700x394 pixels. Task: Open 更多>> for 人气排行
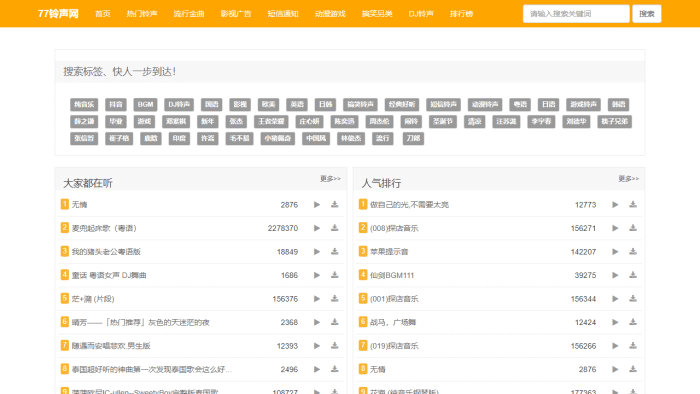point(629,179)
